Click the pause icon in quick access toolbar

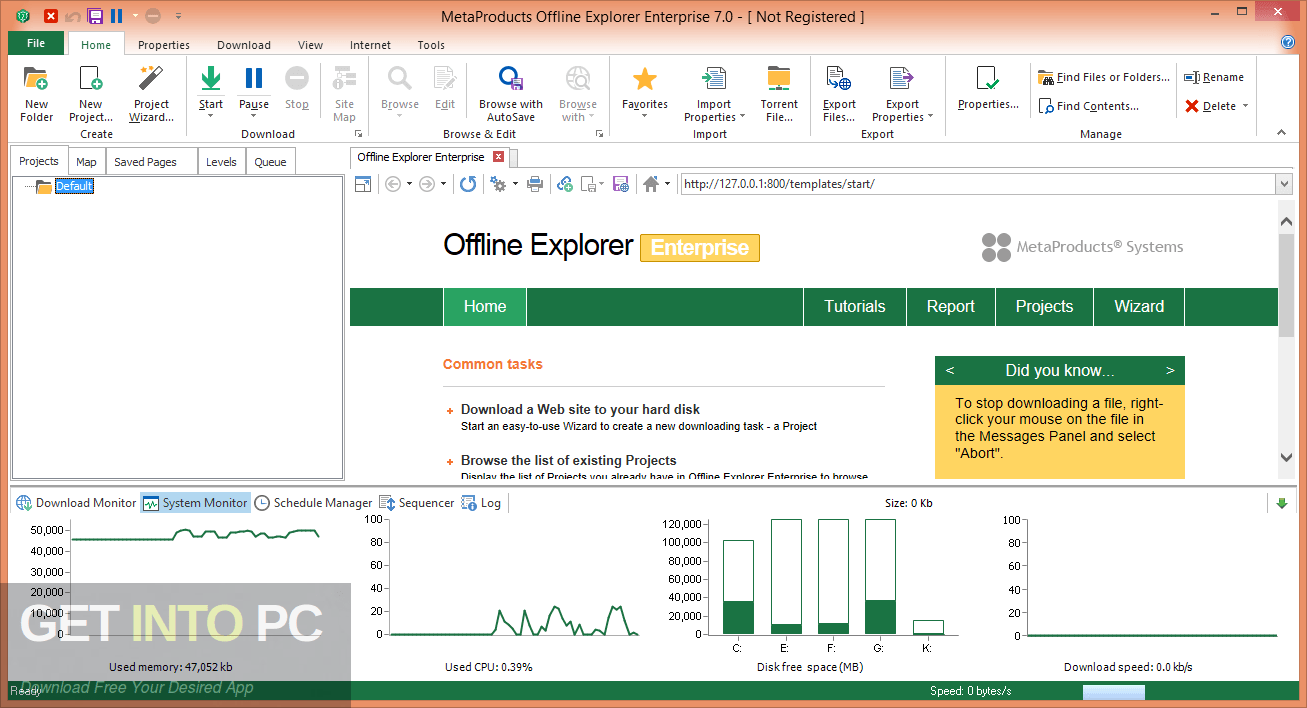(117, 16)
